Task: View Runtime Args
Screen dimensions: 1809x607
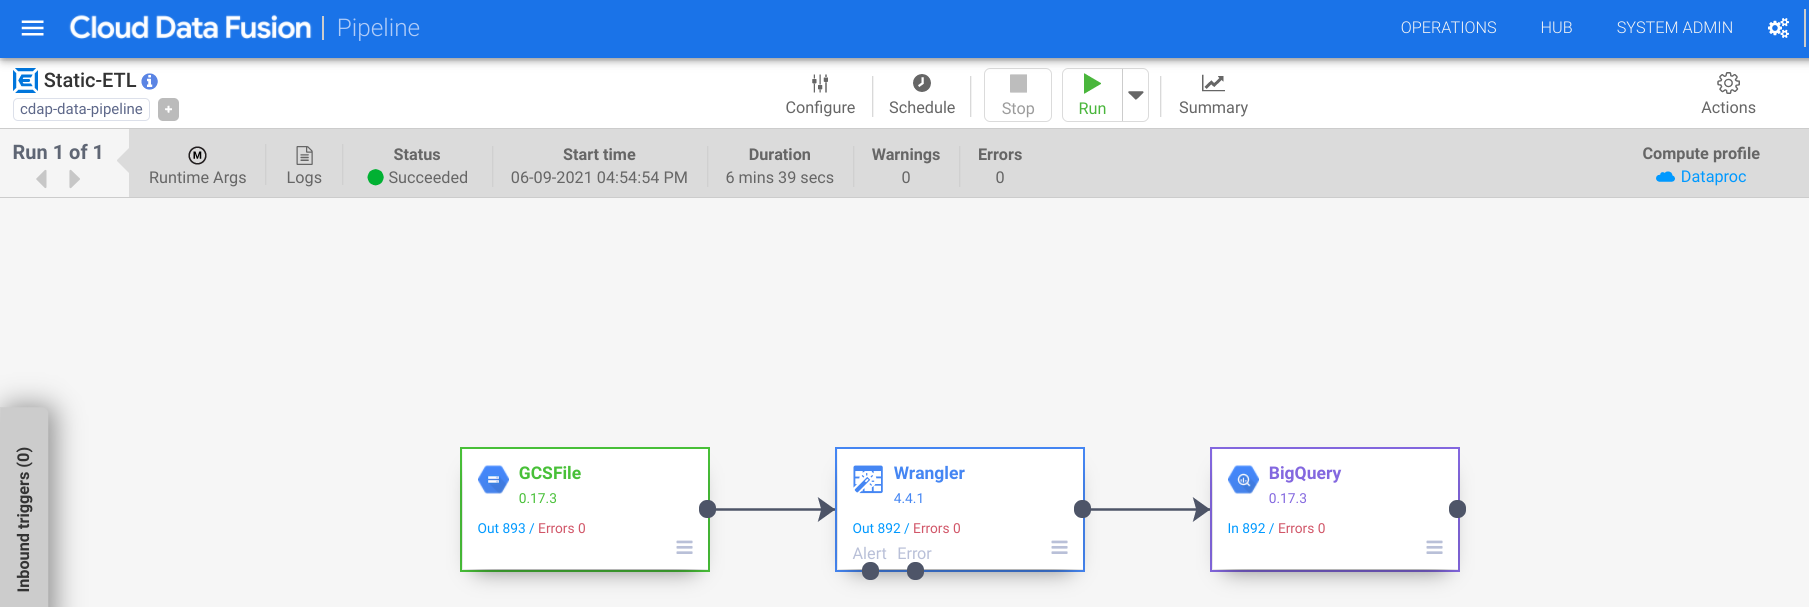Action: click(197, 166)
